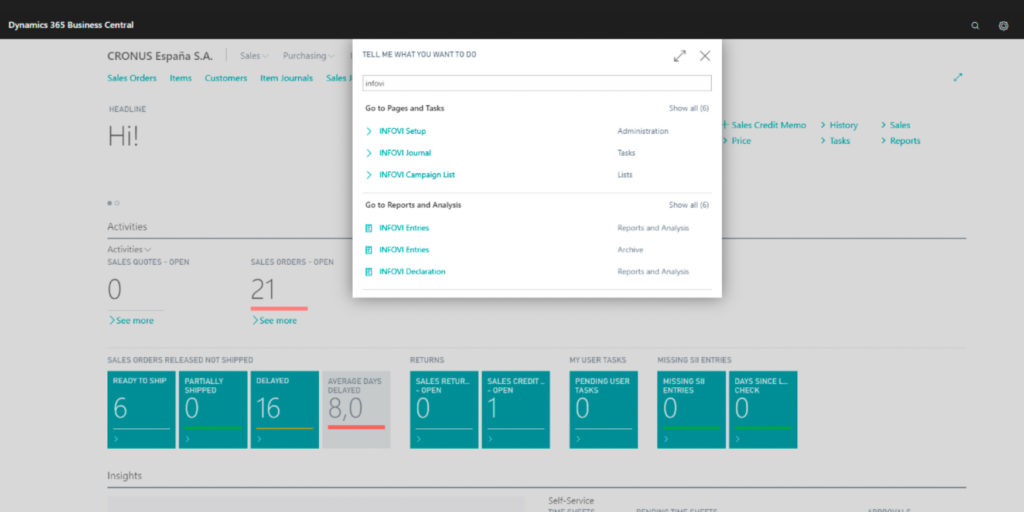The height and width of the screenshot is (512, 1024).
Task: Open the Activities dropdown
Action: click(129, 249)
